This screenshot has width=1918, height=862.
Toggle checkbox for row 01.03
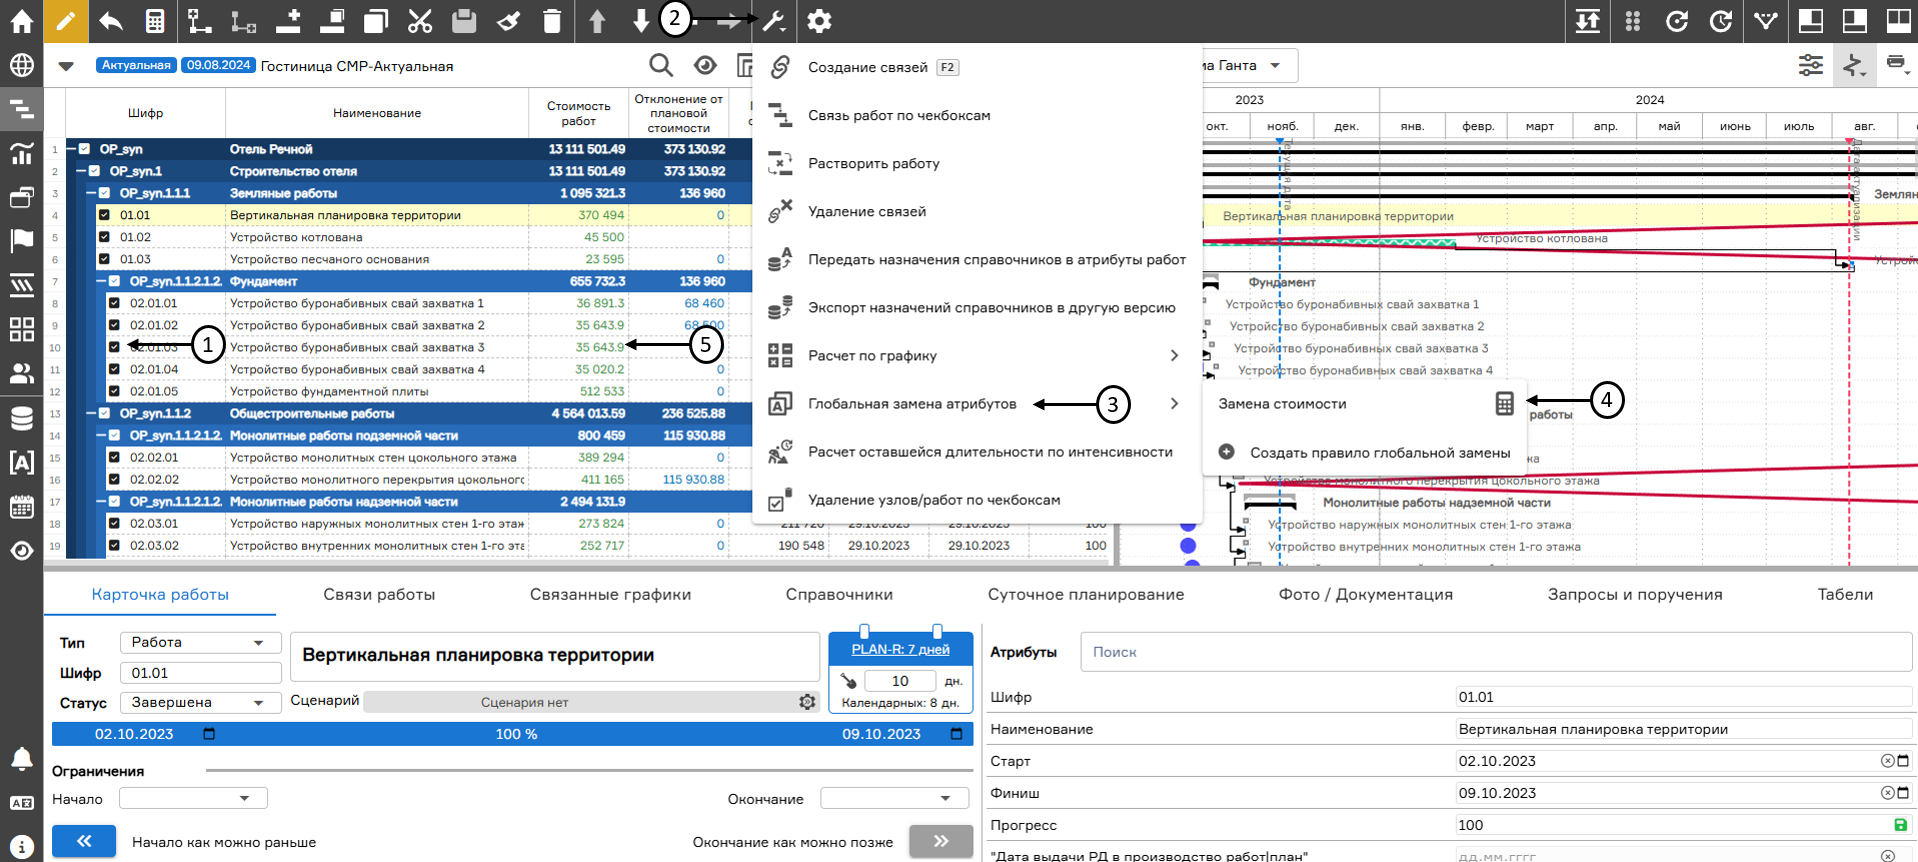point(104,259)
